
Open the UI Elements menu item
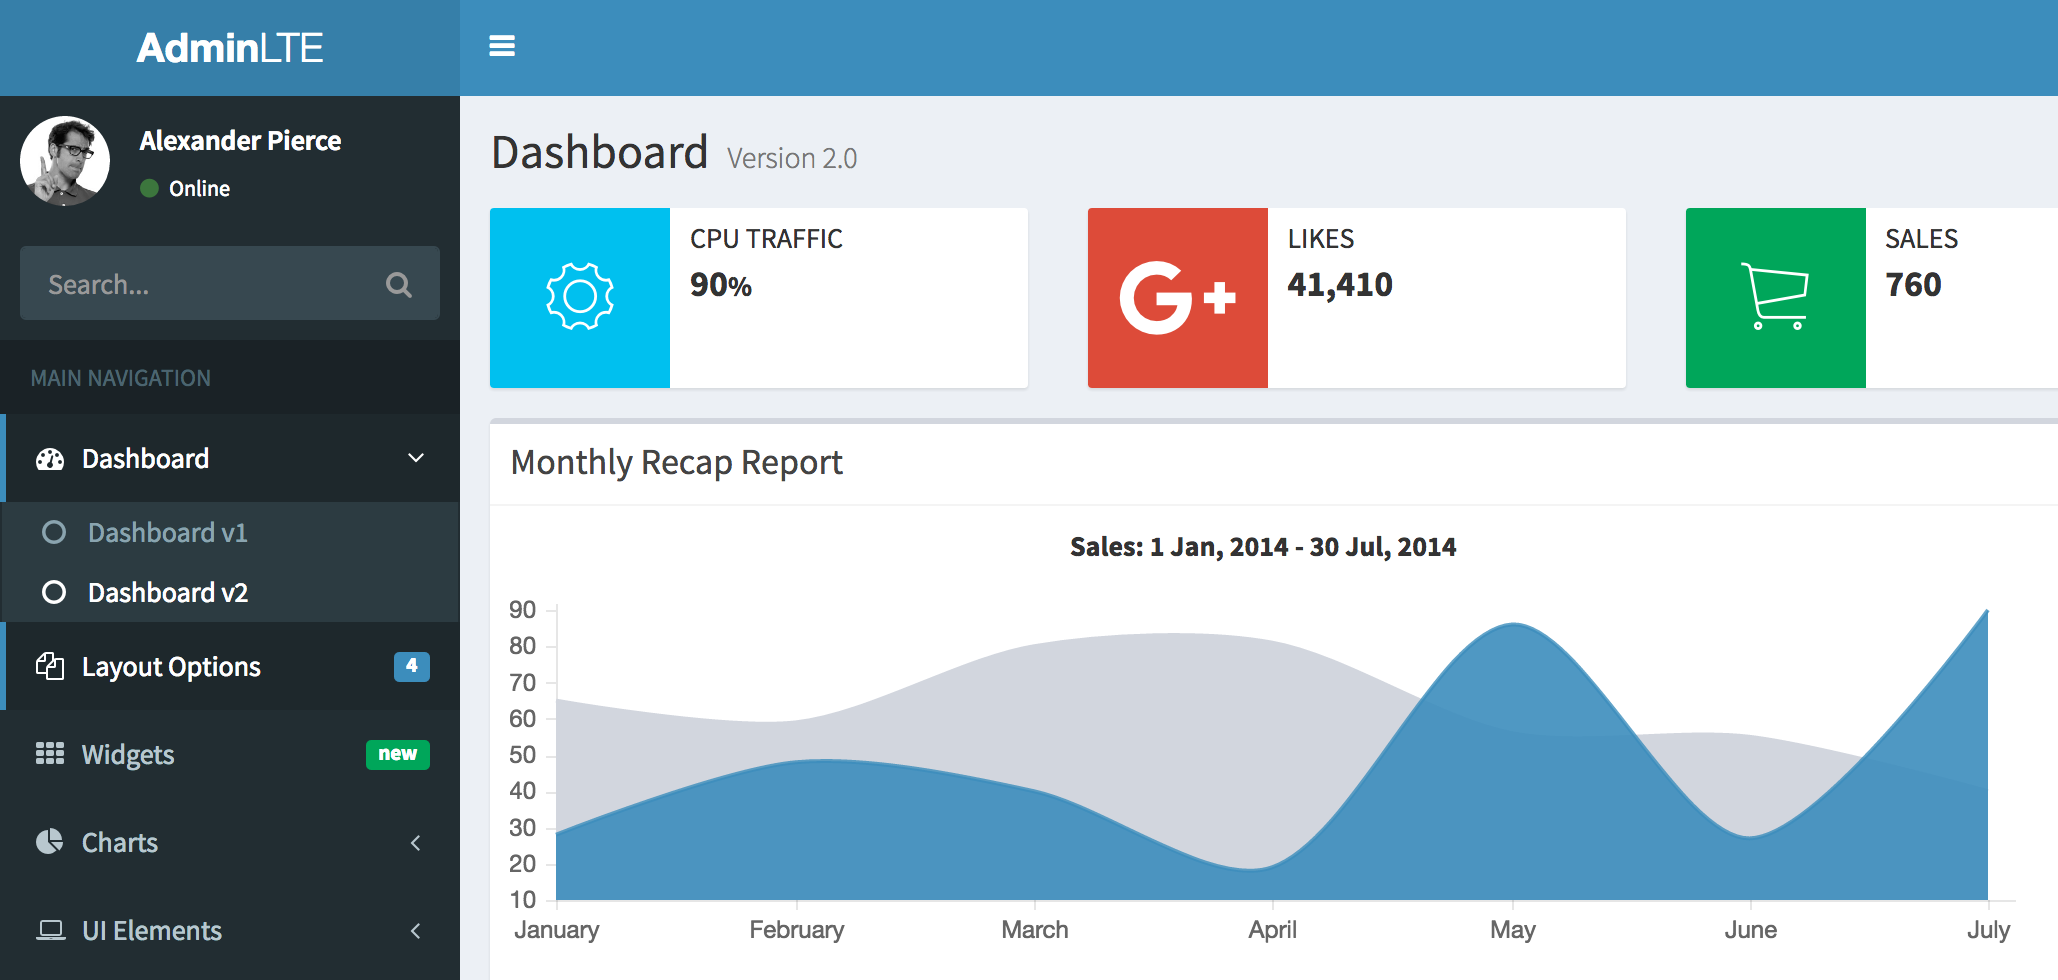pyautogui.click(x=230, y=930)
